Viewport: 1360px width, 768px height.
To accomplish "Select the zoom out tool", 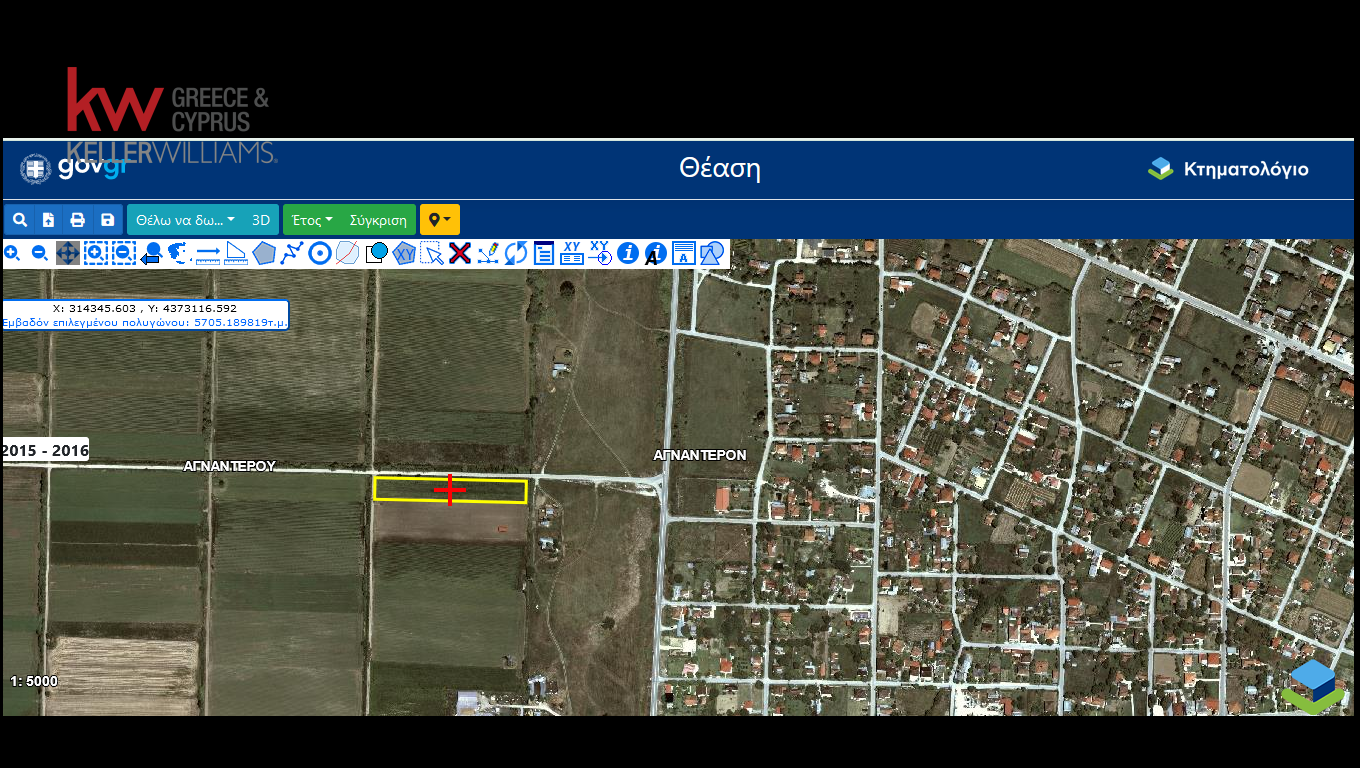I will (40, 253).
